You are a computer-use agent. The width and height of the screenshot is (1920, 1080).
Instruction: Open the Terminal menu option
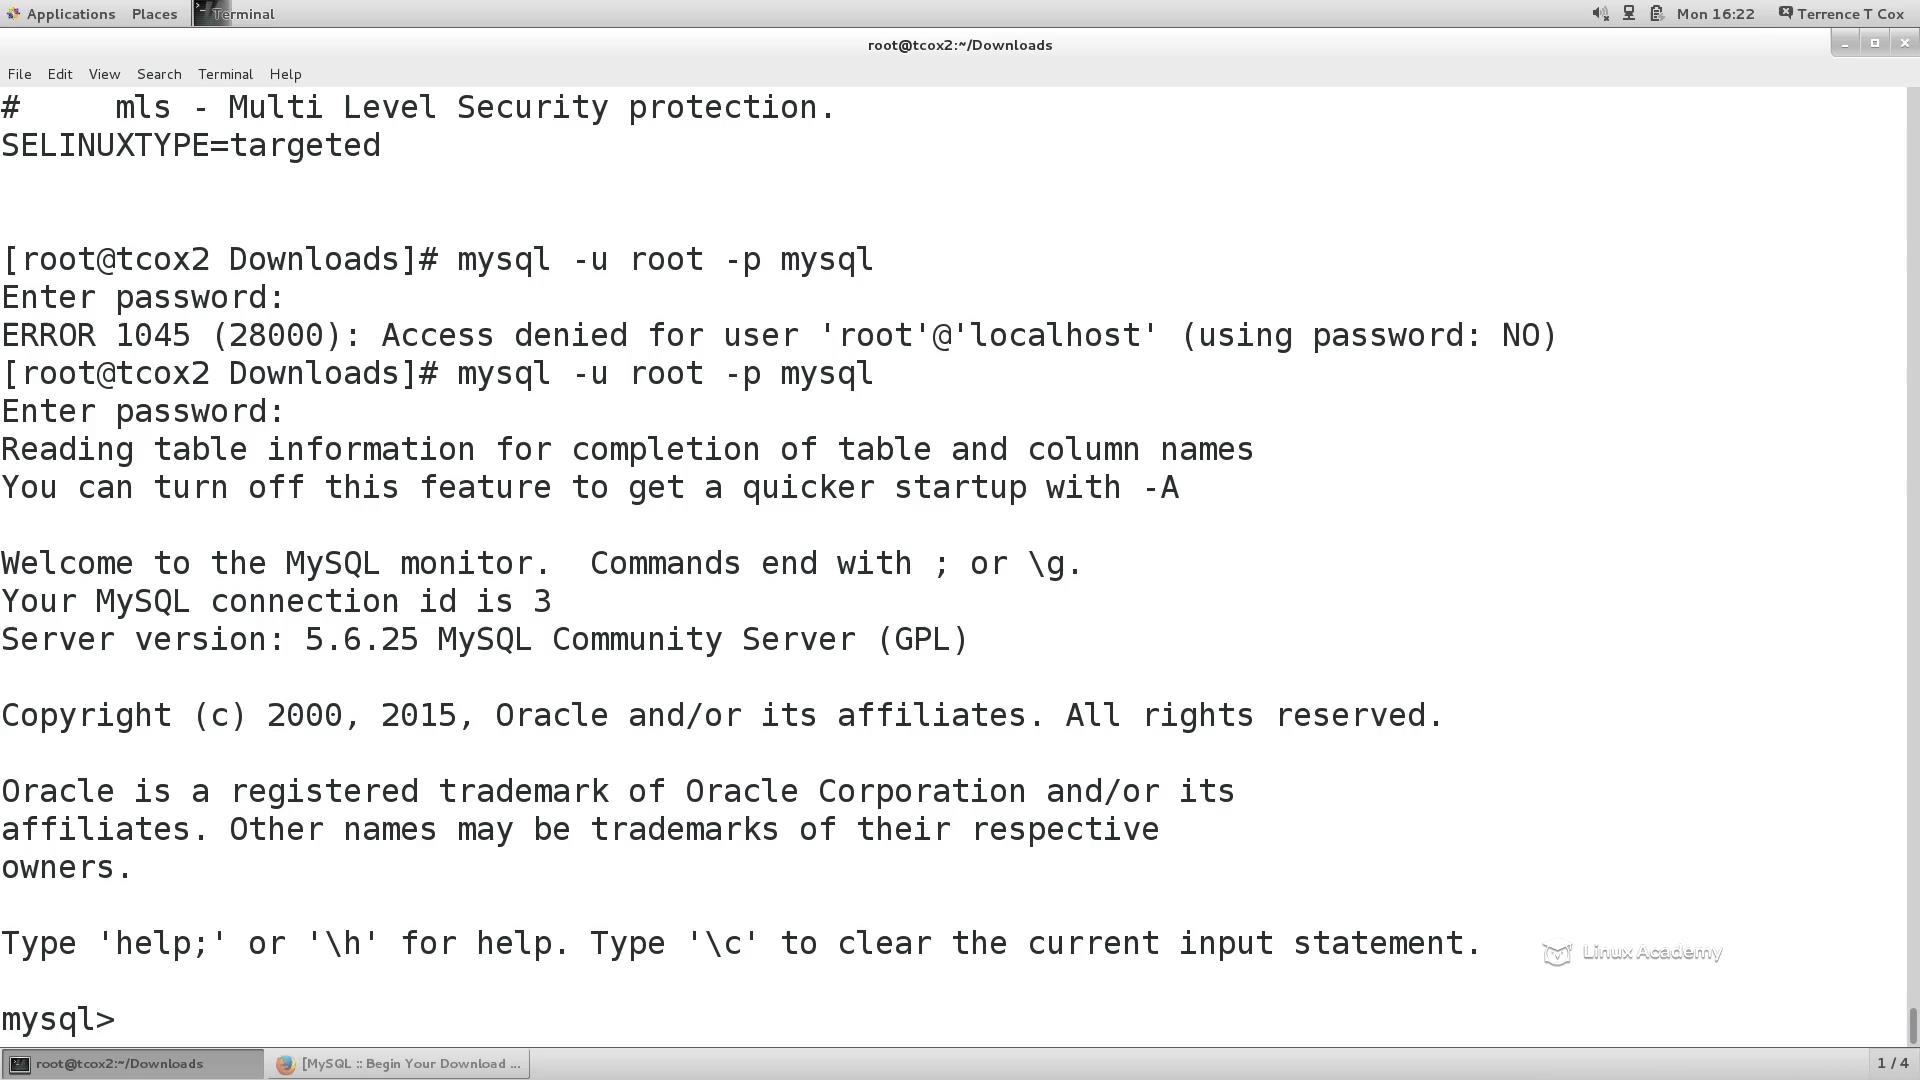tap(224, 74)
